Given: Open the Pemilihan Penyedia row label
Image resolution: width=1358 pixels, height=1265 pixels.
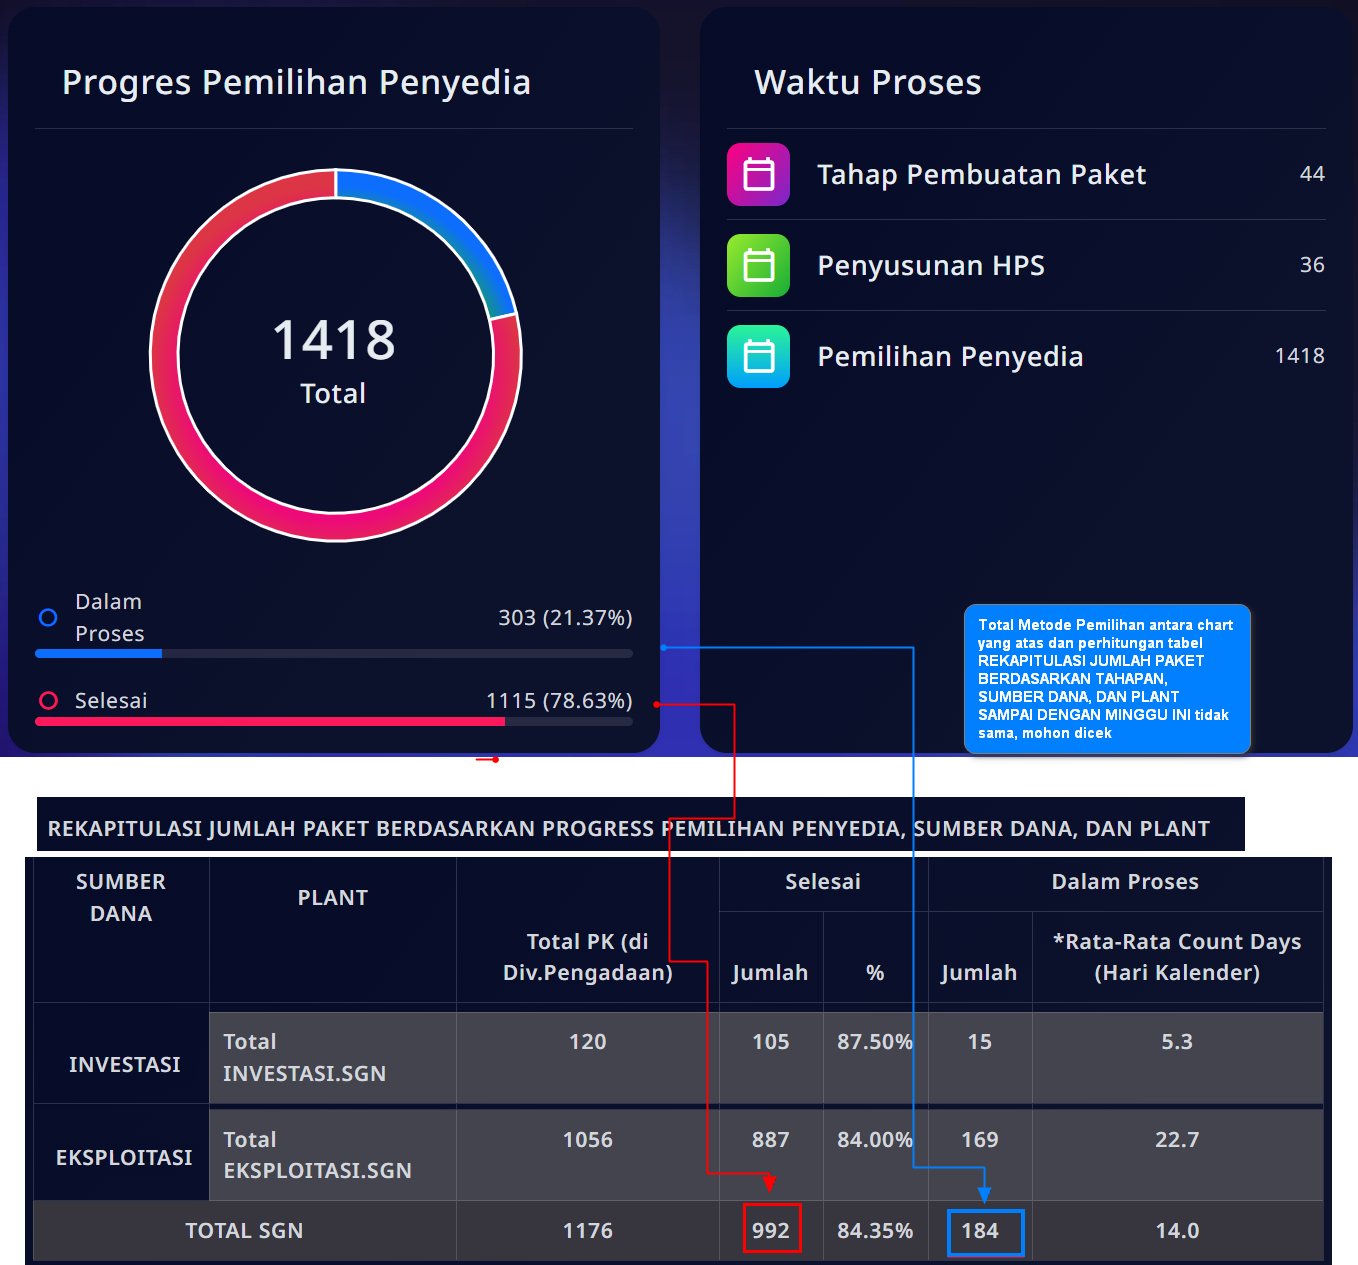Looking at the screenshot, I should click(950, 357).
